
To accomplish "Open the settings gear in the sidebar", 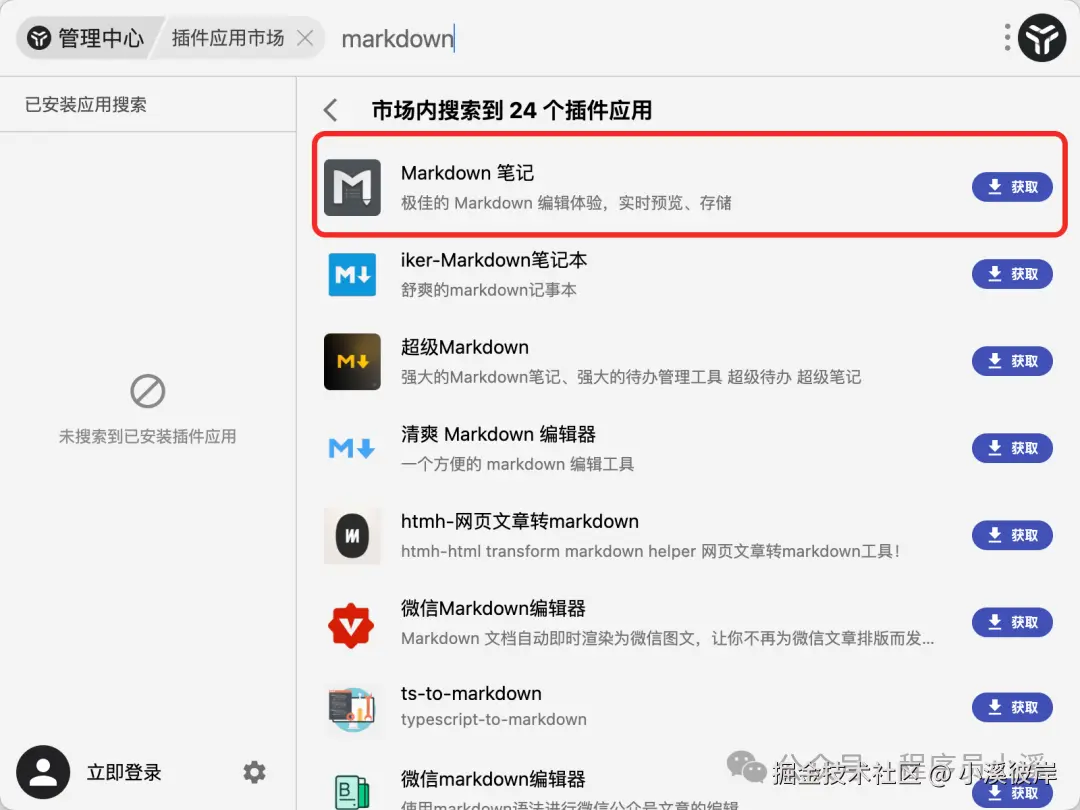I will coord(254,772).
